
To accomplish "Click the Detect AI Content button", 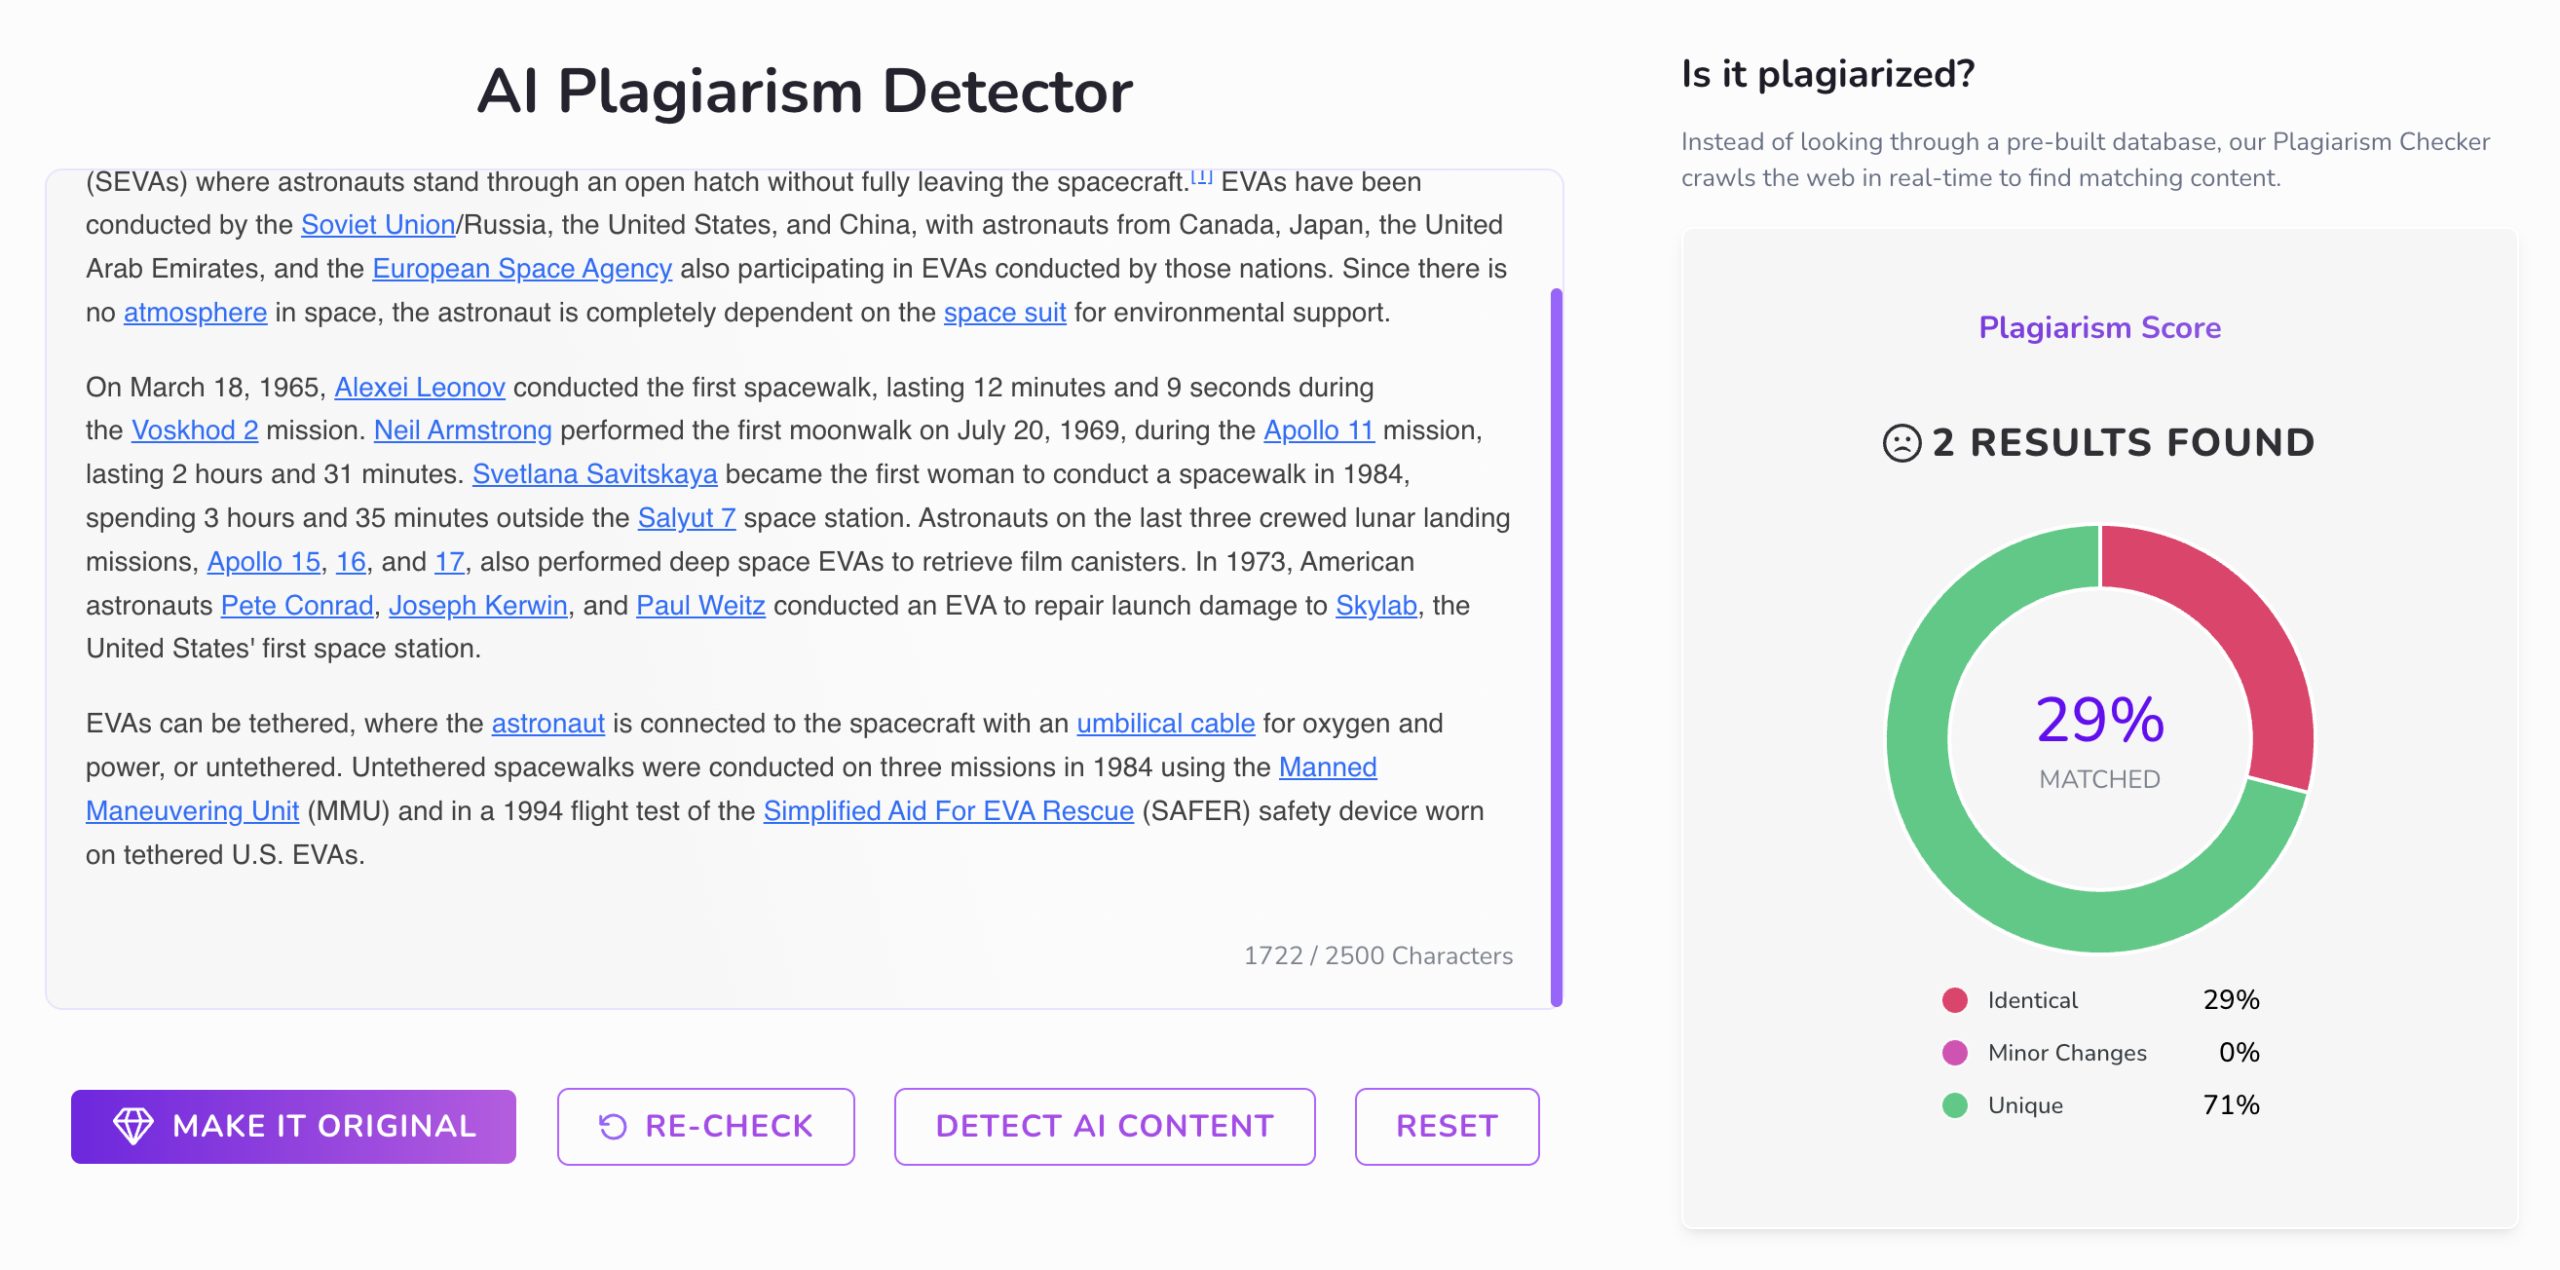I will point(1104,1127).
